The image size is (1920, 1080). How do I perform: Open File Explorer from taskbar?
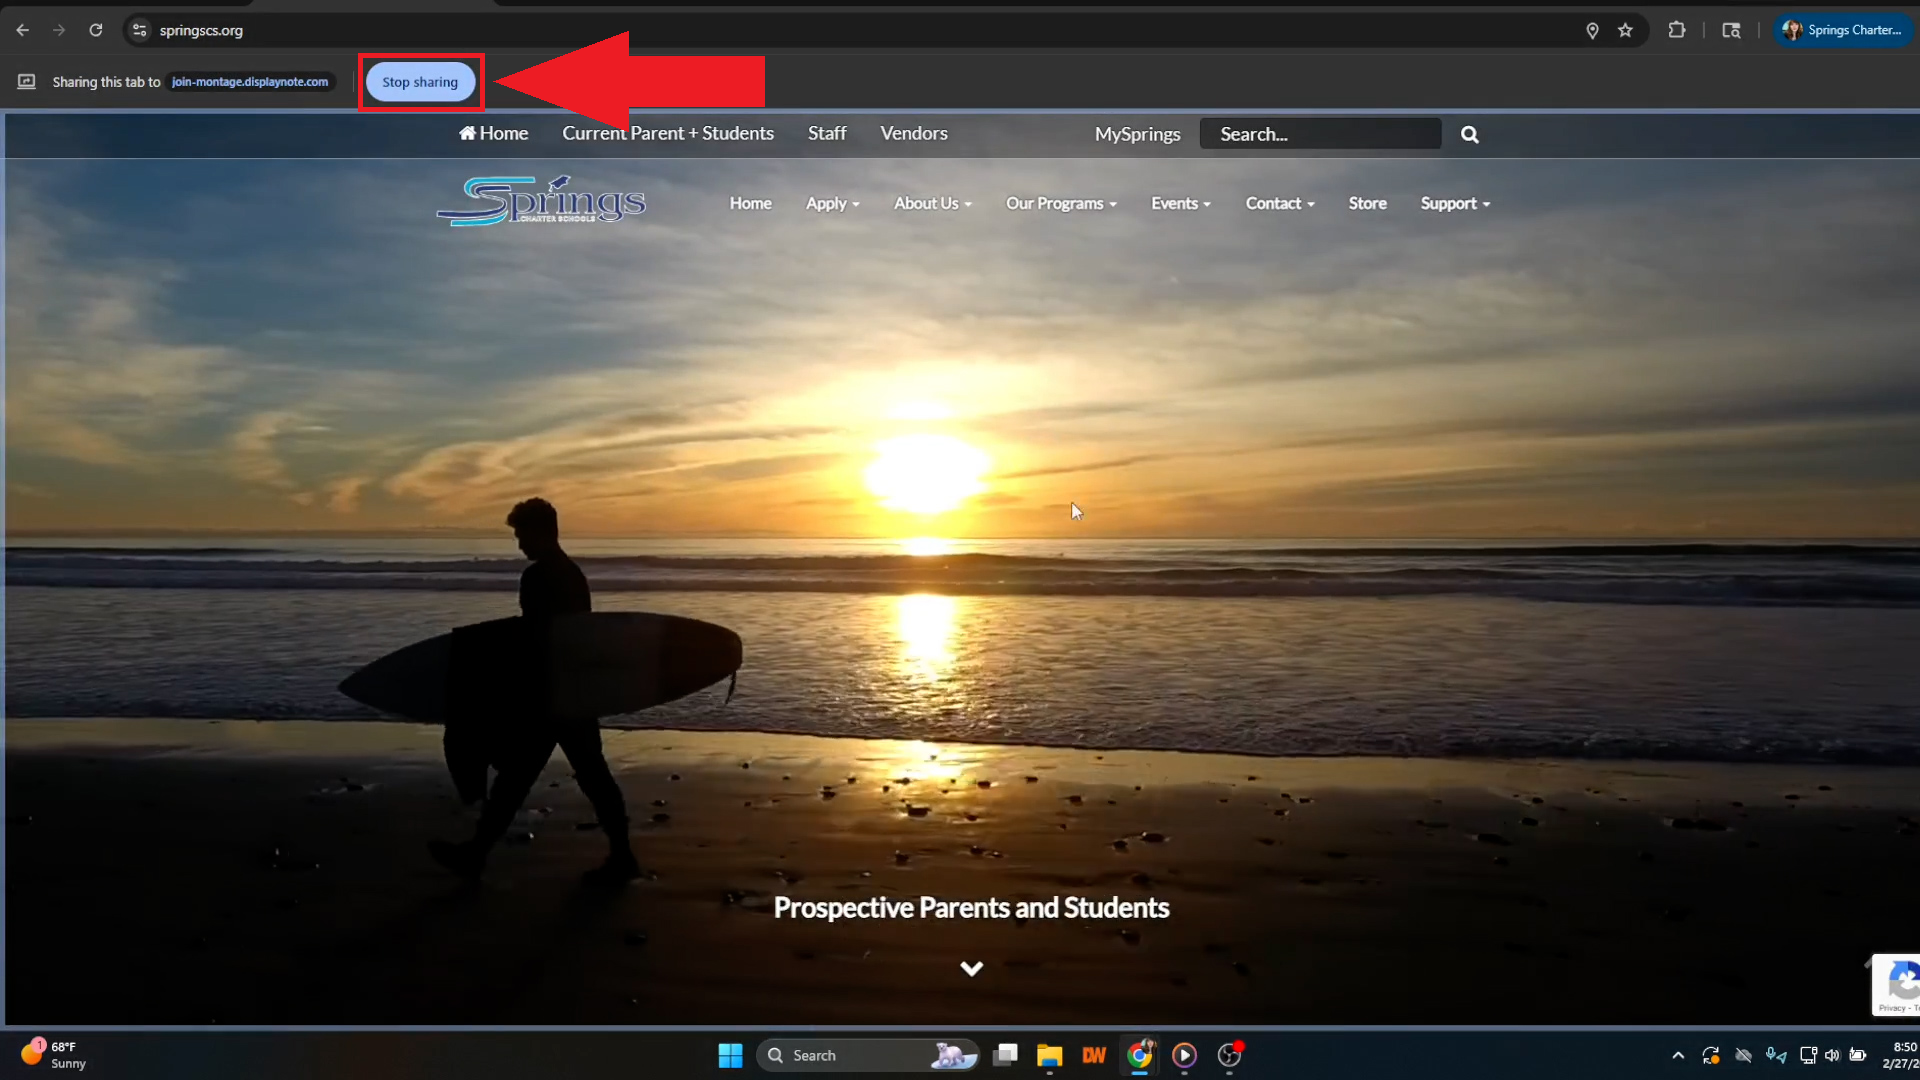point(1049,1055)
